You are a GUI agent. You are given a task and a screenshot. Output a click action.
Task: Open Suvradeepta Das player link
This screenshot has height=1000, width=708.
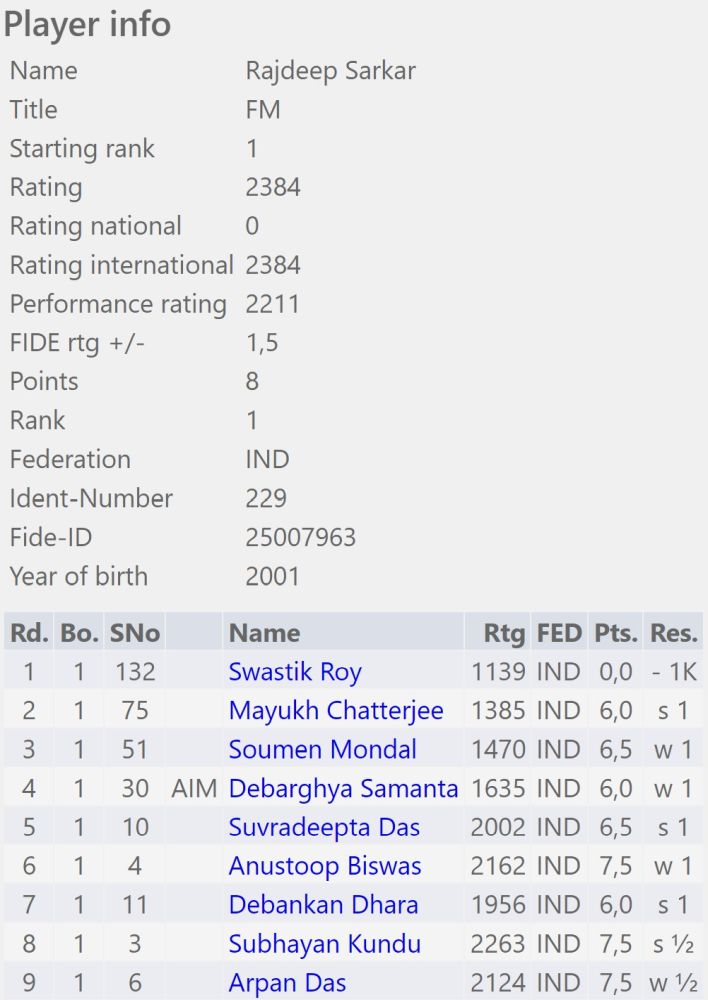click(x=324, y=828)
